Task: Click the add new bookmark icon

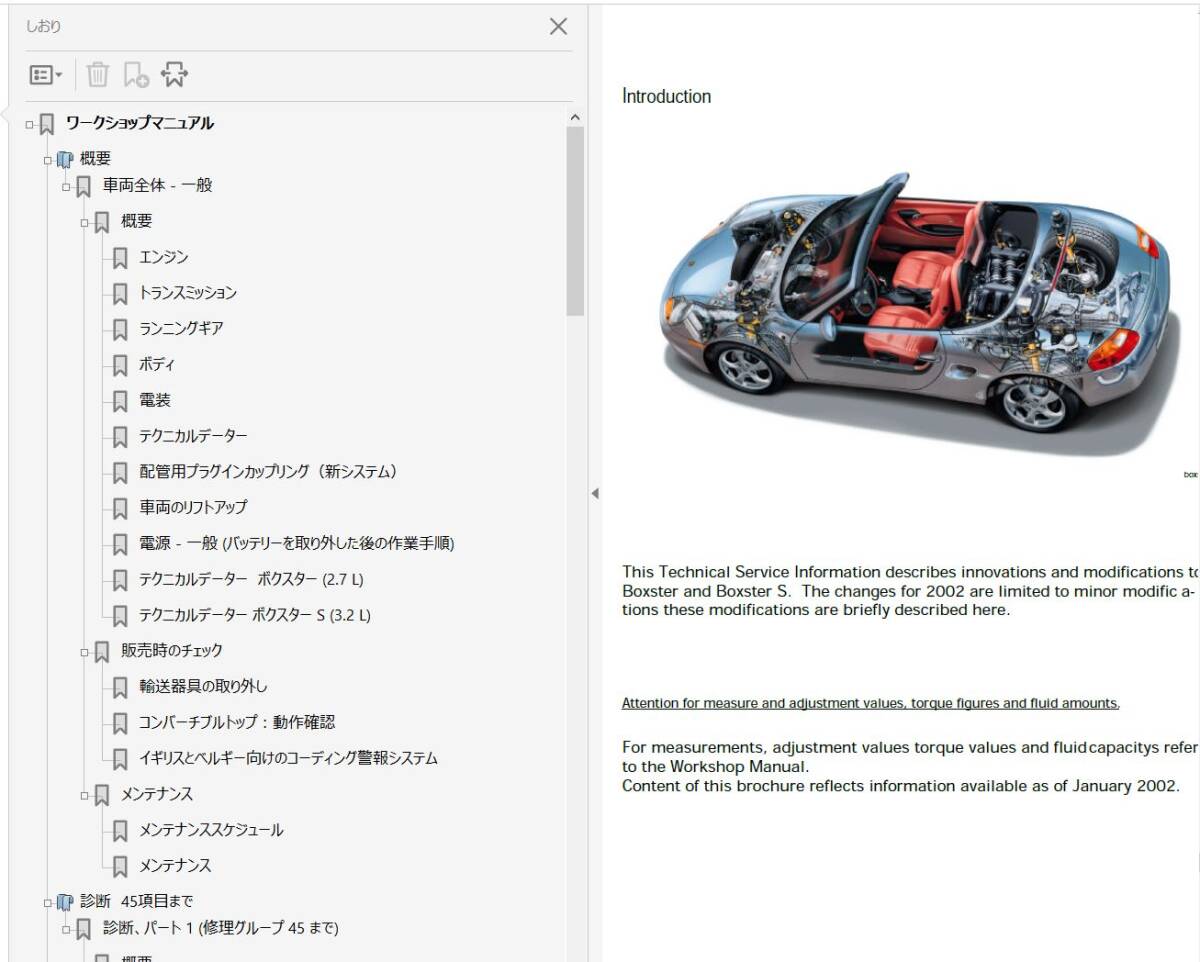Action: pyautogui.click(x=135, y=75)
